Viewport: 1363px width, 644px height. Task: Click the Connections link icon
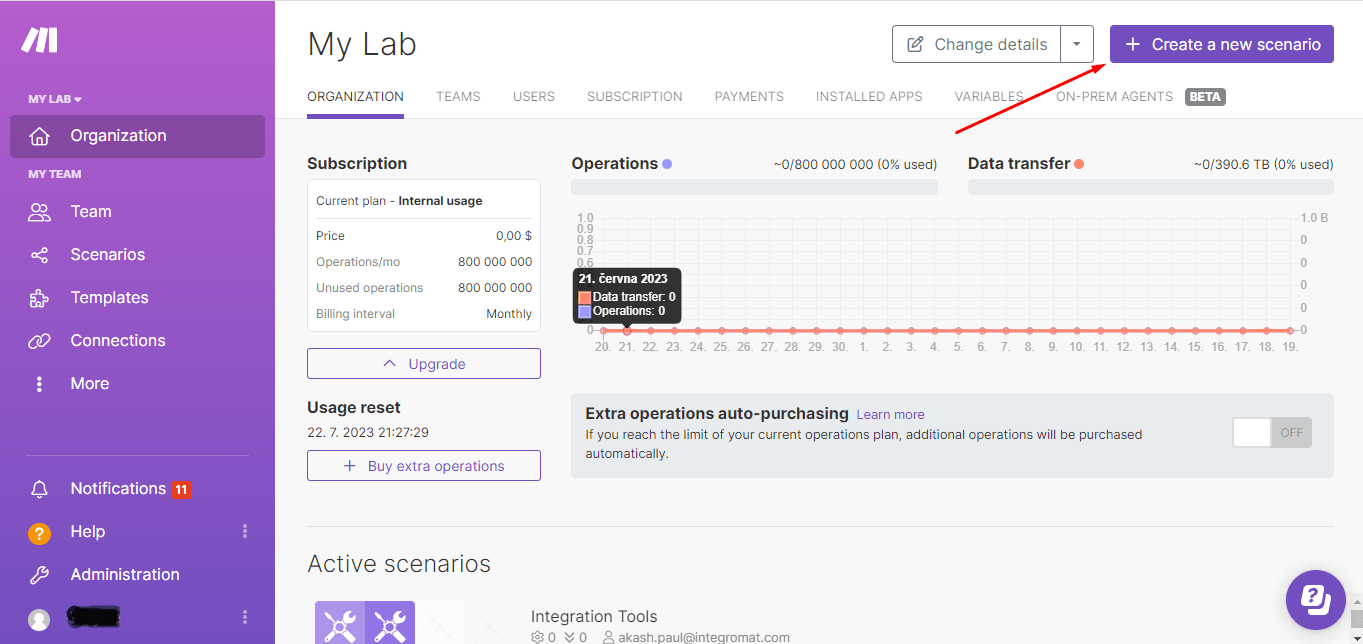[x=39, y=341]
